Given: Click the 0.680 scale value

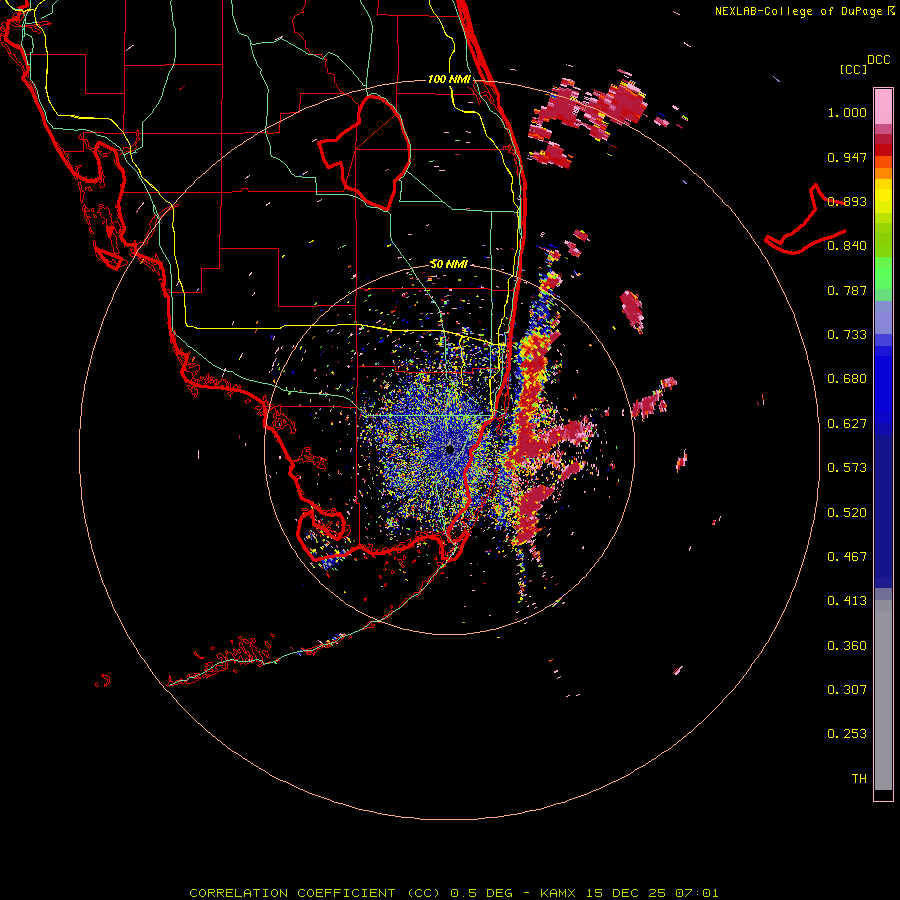Looking at the screenshot, I should (847, 379).
